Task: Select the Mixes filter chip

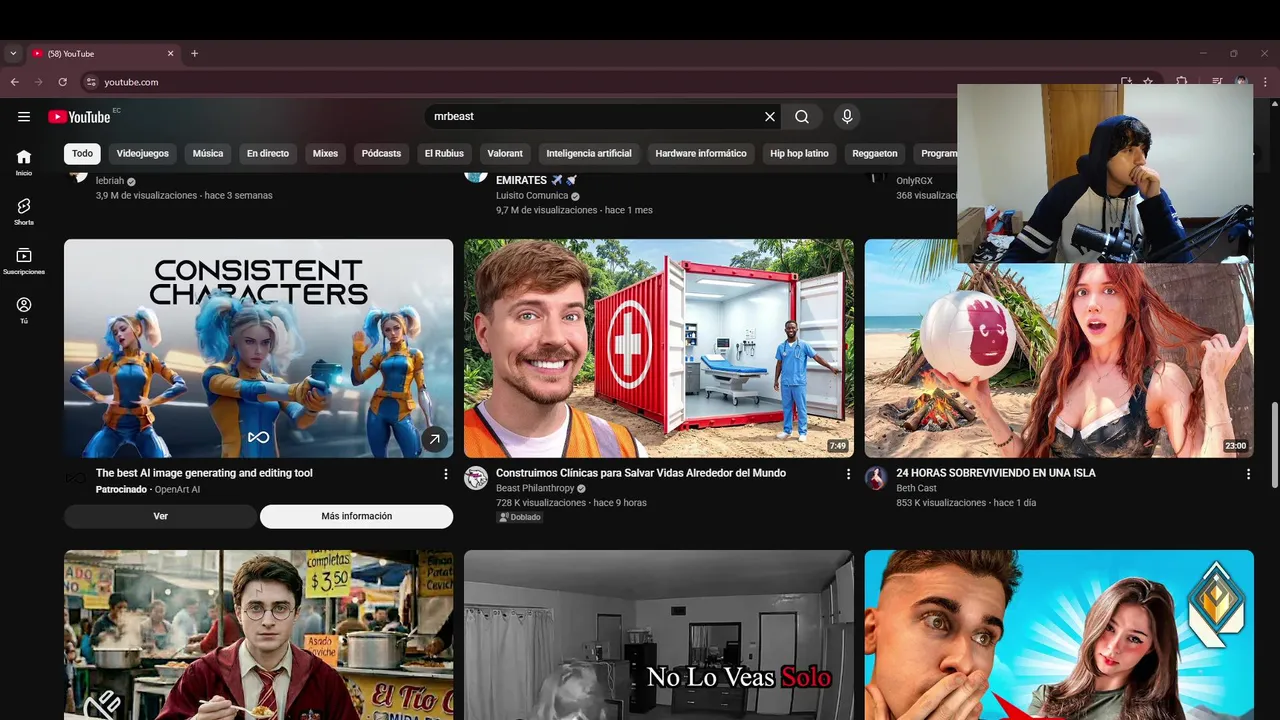Action: 325,153
